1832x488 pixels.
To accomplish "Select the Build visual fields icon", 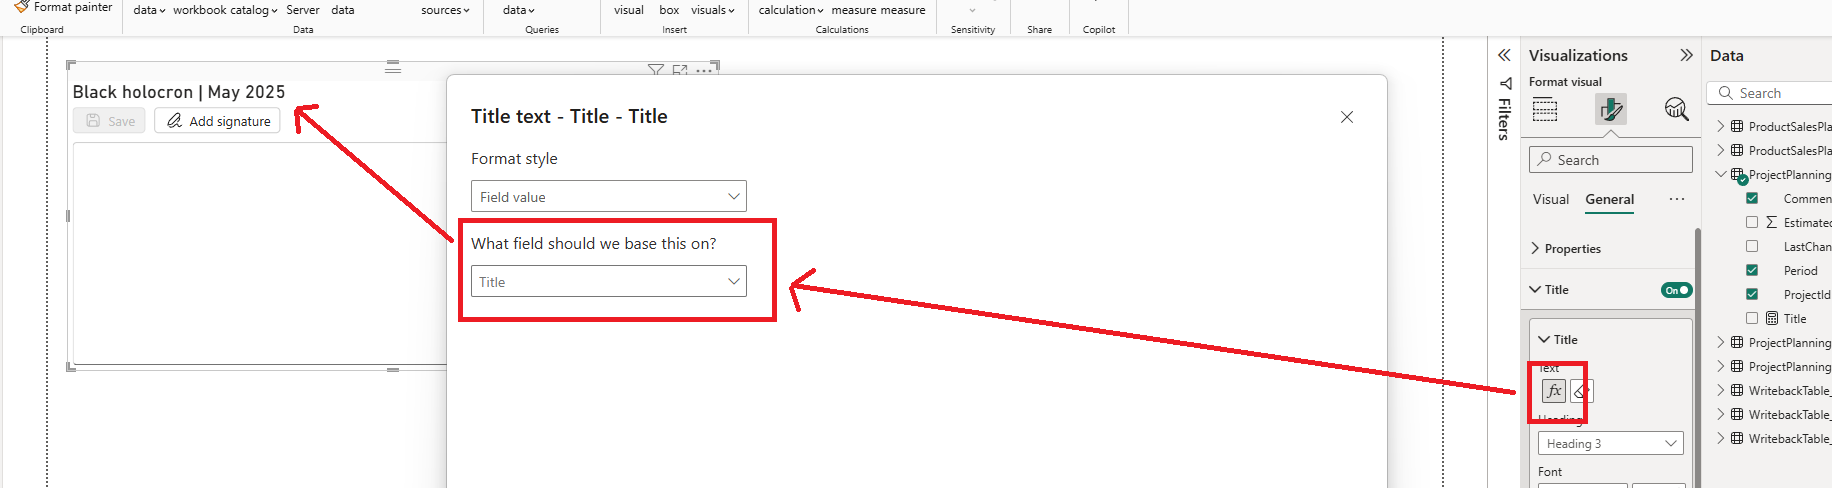I will pyautogui.click(x=1545, y=109).
